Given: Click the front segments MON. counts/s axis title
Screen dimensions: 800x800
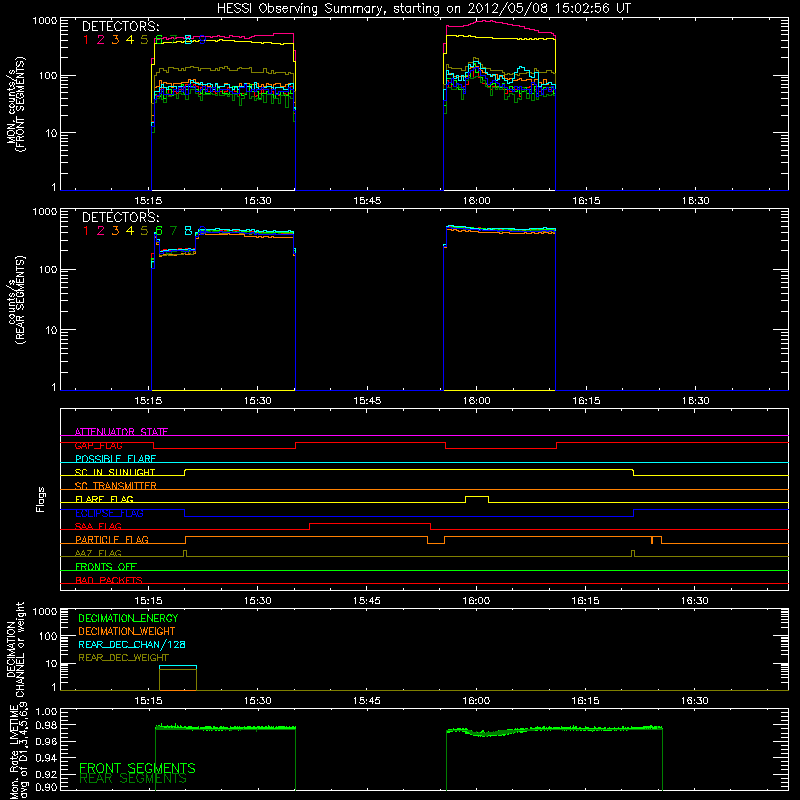Looking at the screenshot, I should tap(15, 104).
